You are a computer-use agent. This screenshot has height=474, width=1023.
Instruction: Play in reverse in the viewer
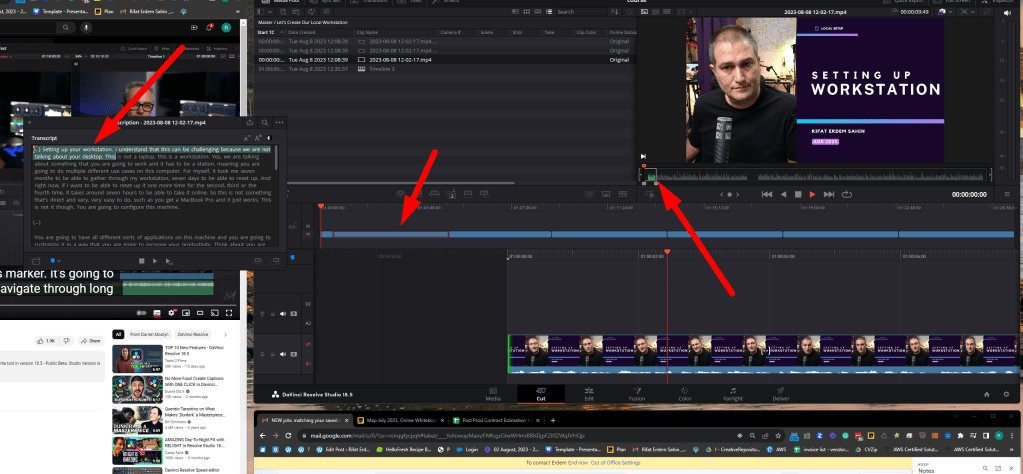pyautogui.click(x=783, y=194)
